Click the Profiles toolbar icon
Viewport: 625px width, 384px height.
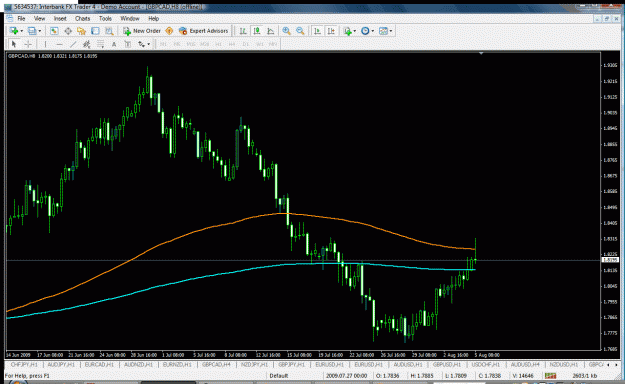(x=32, y=31)
